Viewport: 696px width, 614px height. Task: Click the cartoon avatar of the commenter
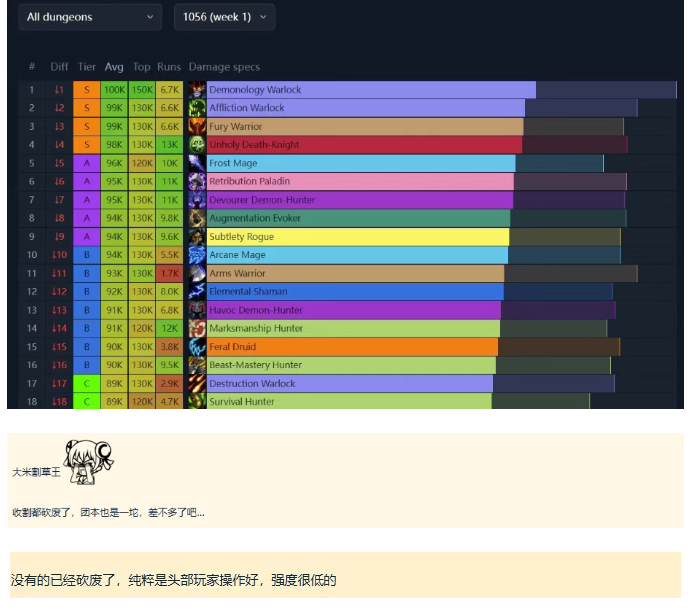pos(88,459)
